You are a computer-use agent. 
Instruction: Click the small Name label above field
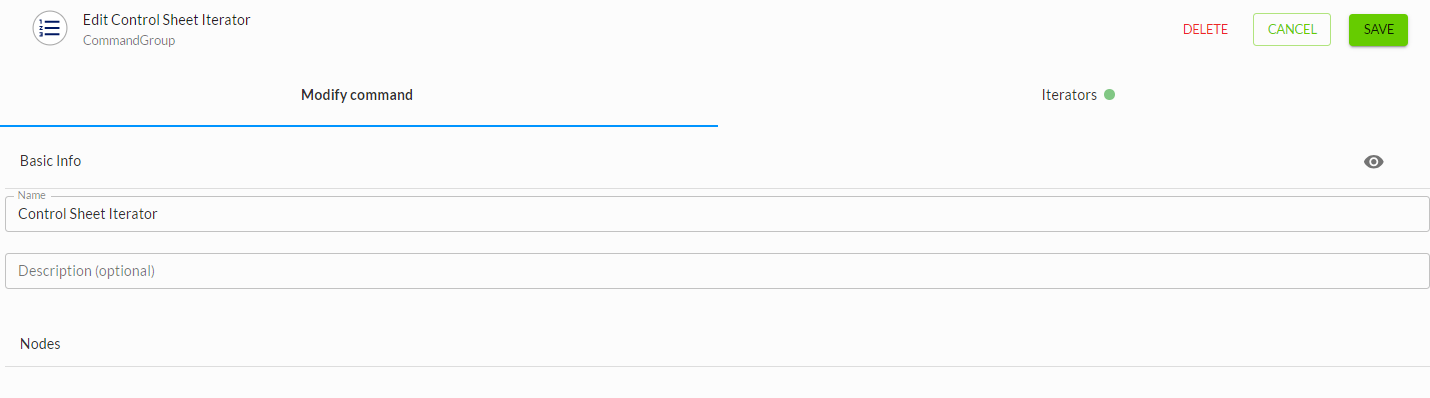[x=33, y=195]
